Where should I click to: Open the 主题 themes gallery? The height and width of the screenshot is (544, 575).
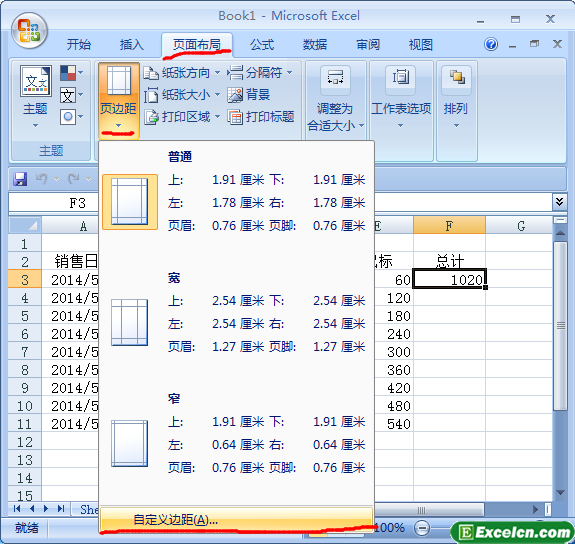click(35, 97)
